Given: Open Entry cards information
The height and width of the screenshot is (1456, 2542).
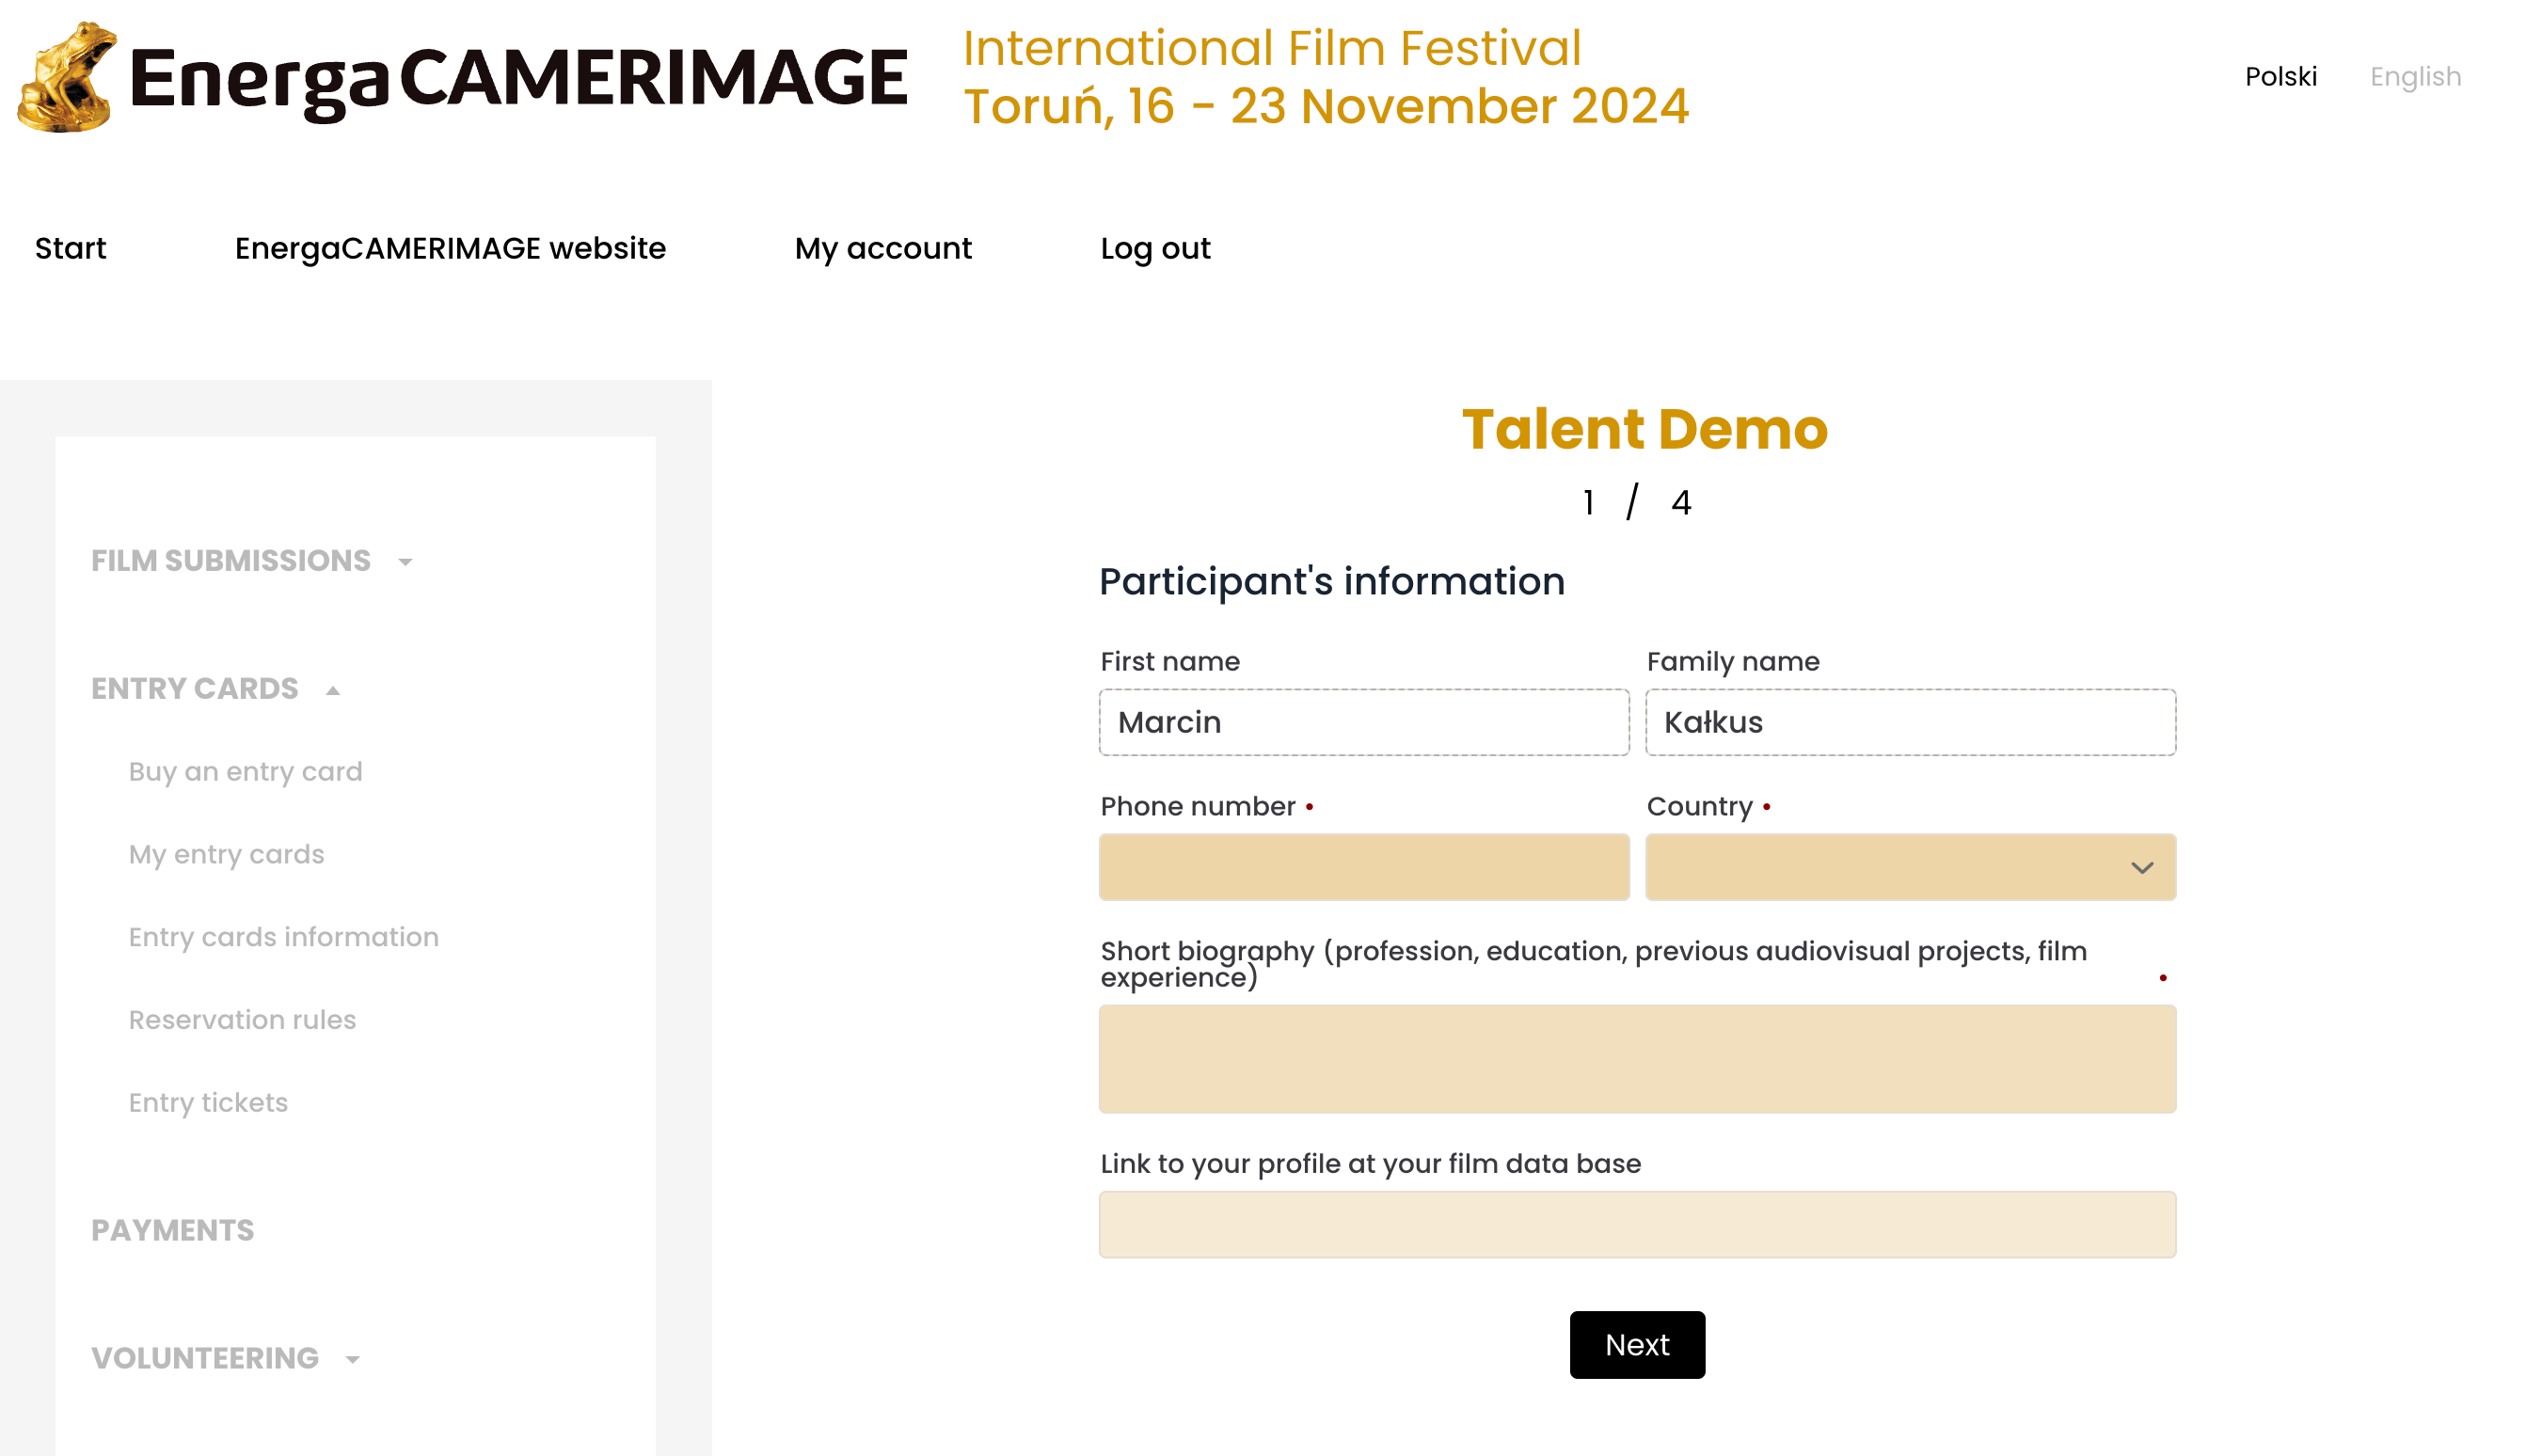Looking at the screenshot, I should (284, 937).
